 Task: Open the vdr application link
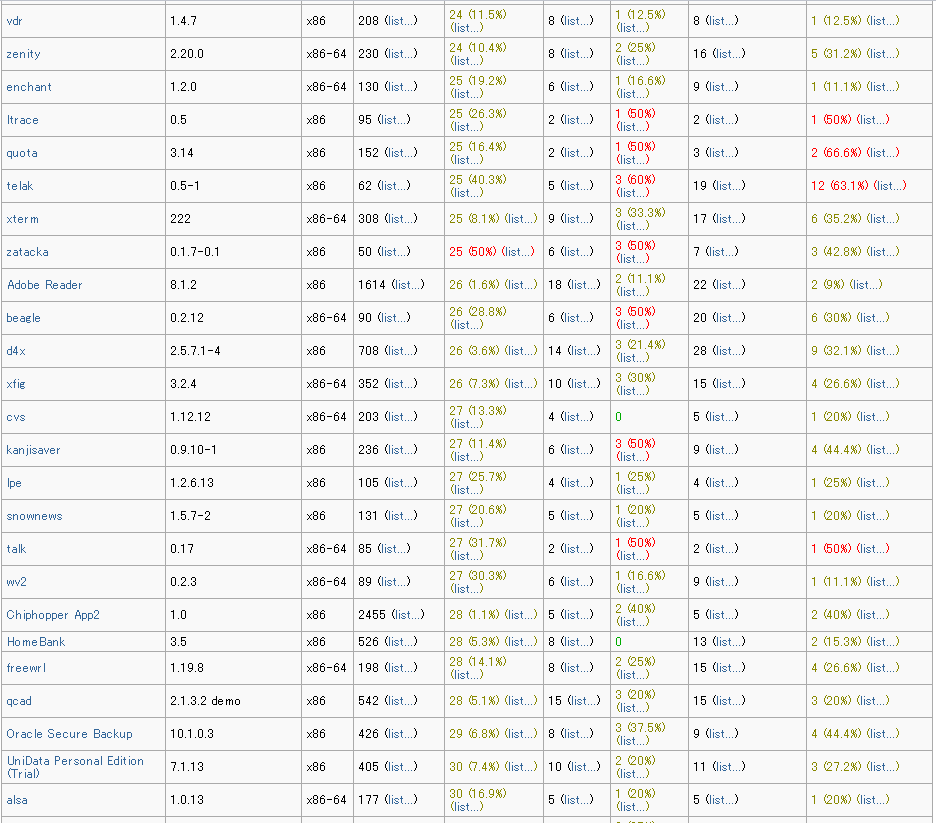(14, 21)
